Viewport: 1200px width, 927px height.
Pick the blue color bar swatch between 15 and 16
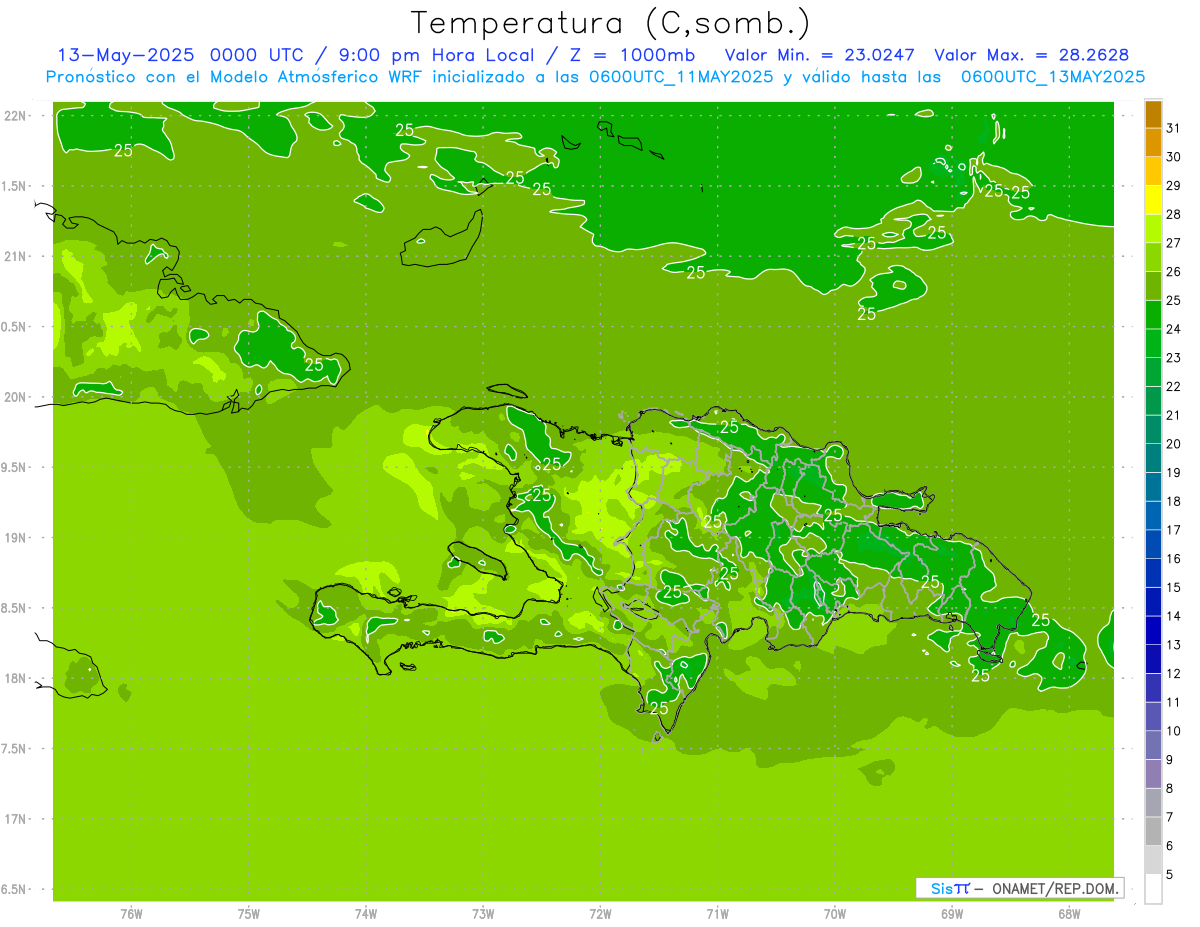[1153, 574]
